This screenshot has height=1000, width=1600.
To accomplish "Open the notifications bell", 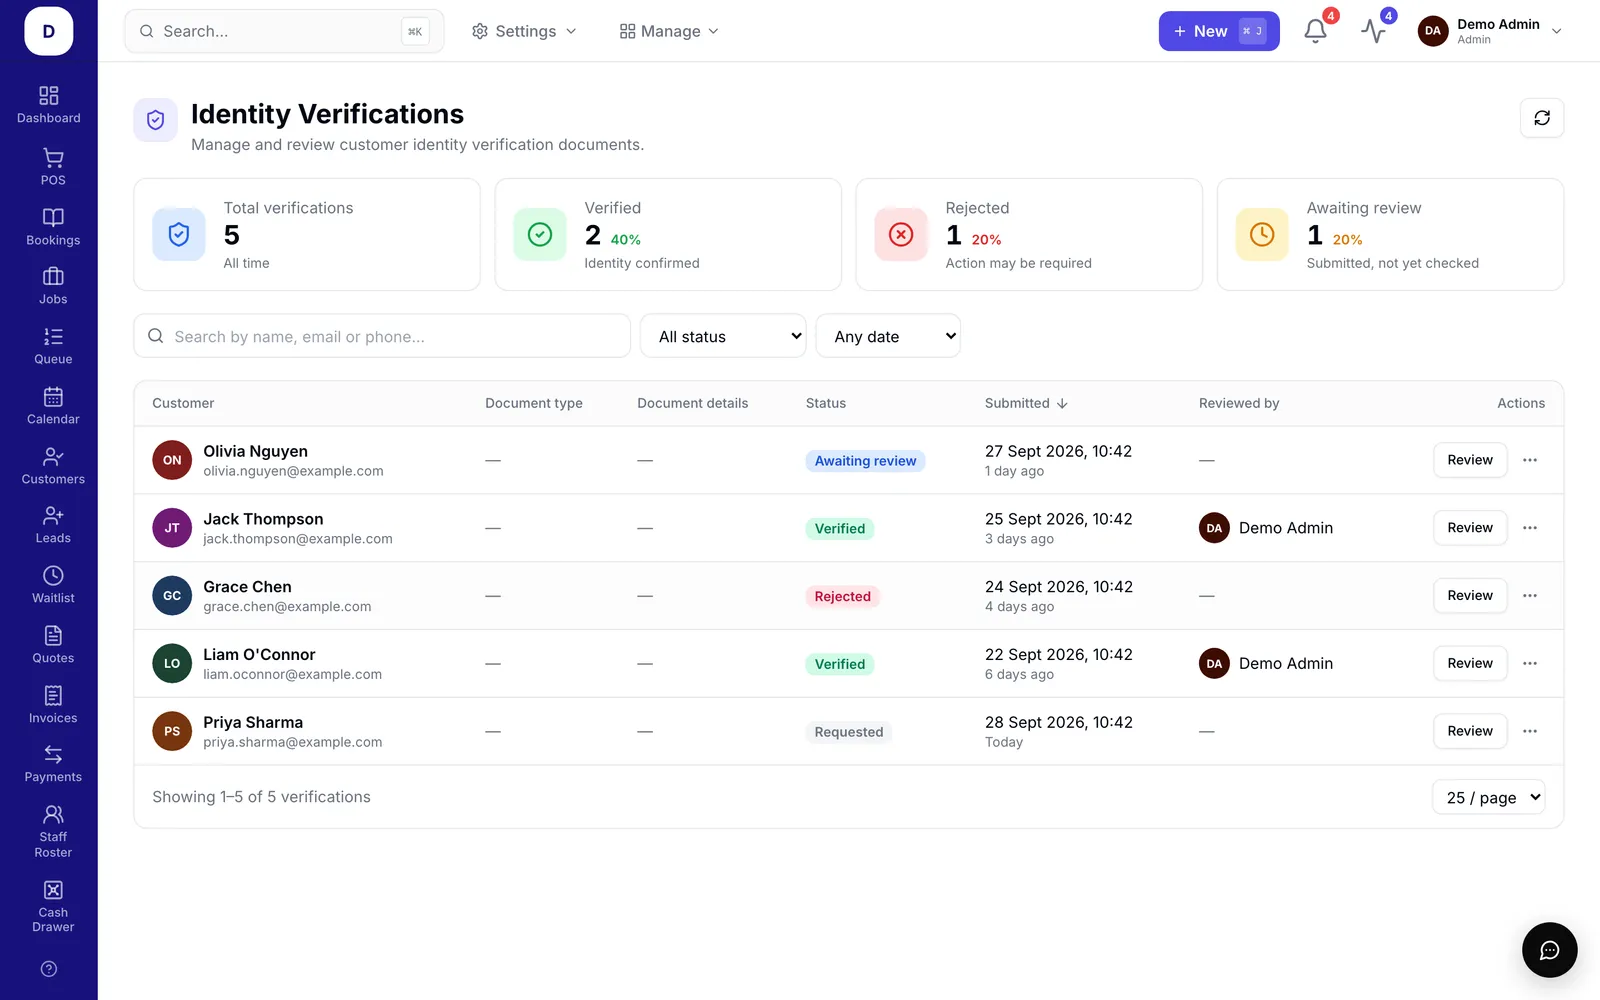I will click(x=1316, y=31).
